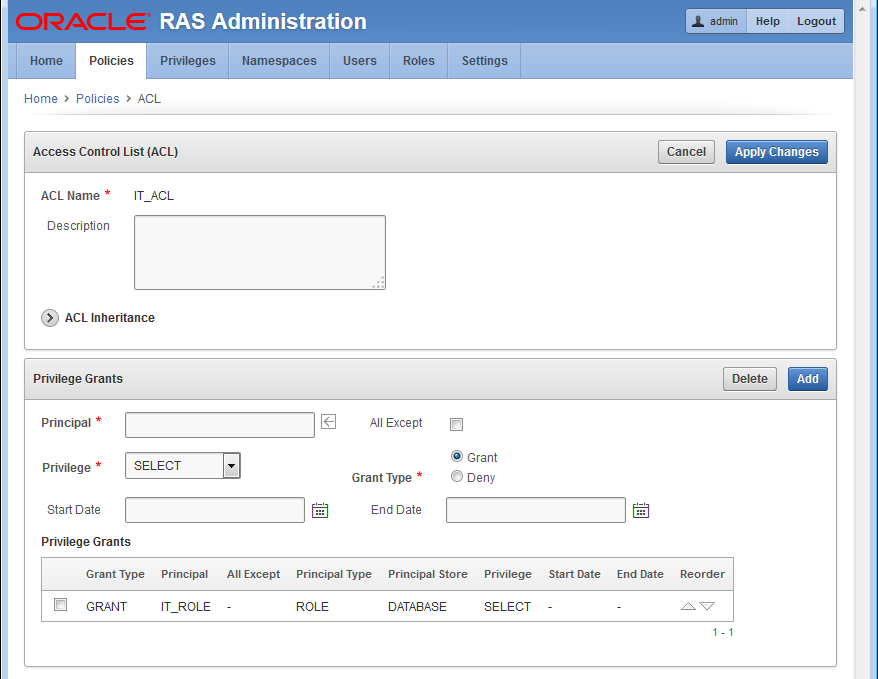Click the Apply Changes button
This screenshot has width=878, height=679.
[776, 152]
